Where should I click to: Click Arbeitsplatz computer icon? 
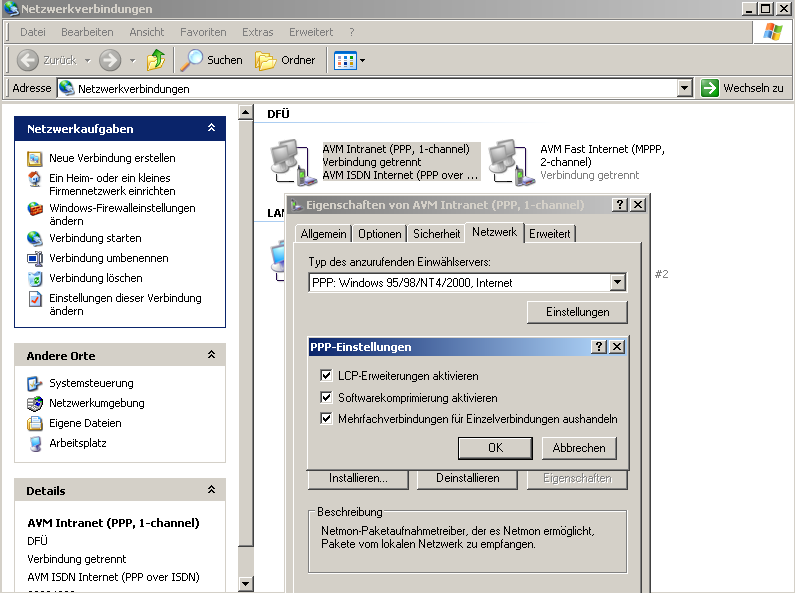pos(34,443)
